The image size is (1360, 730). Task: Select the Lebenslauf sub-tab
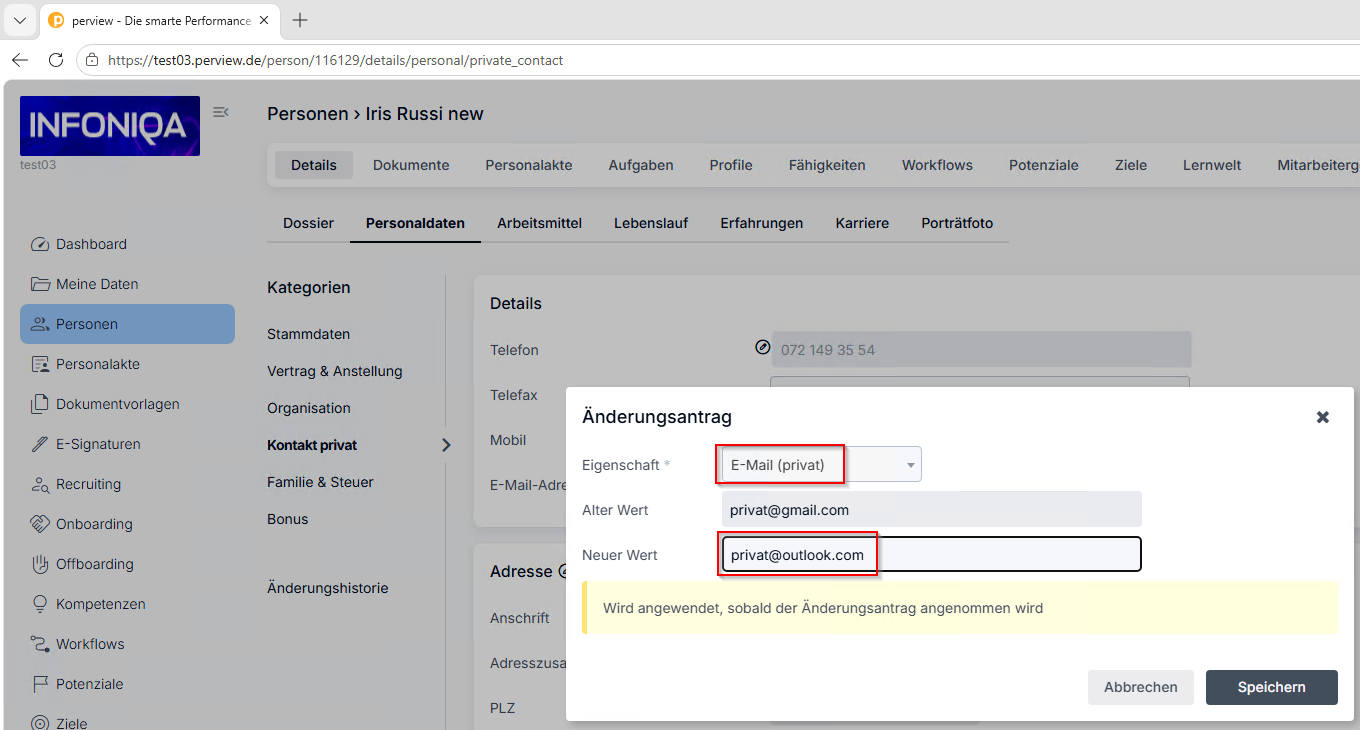tap(651, 223)
